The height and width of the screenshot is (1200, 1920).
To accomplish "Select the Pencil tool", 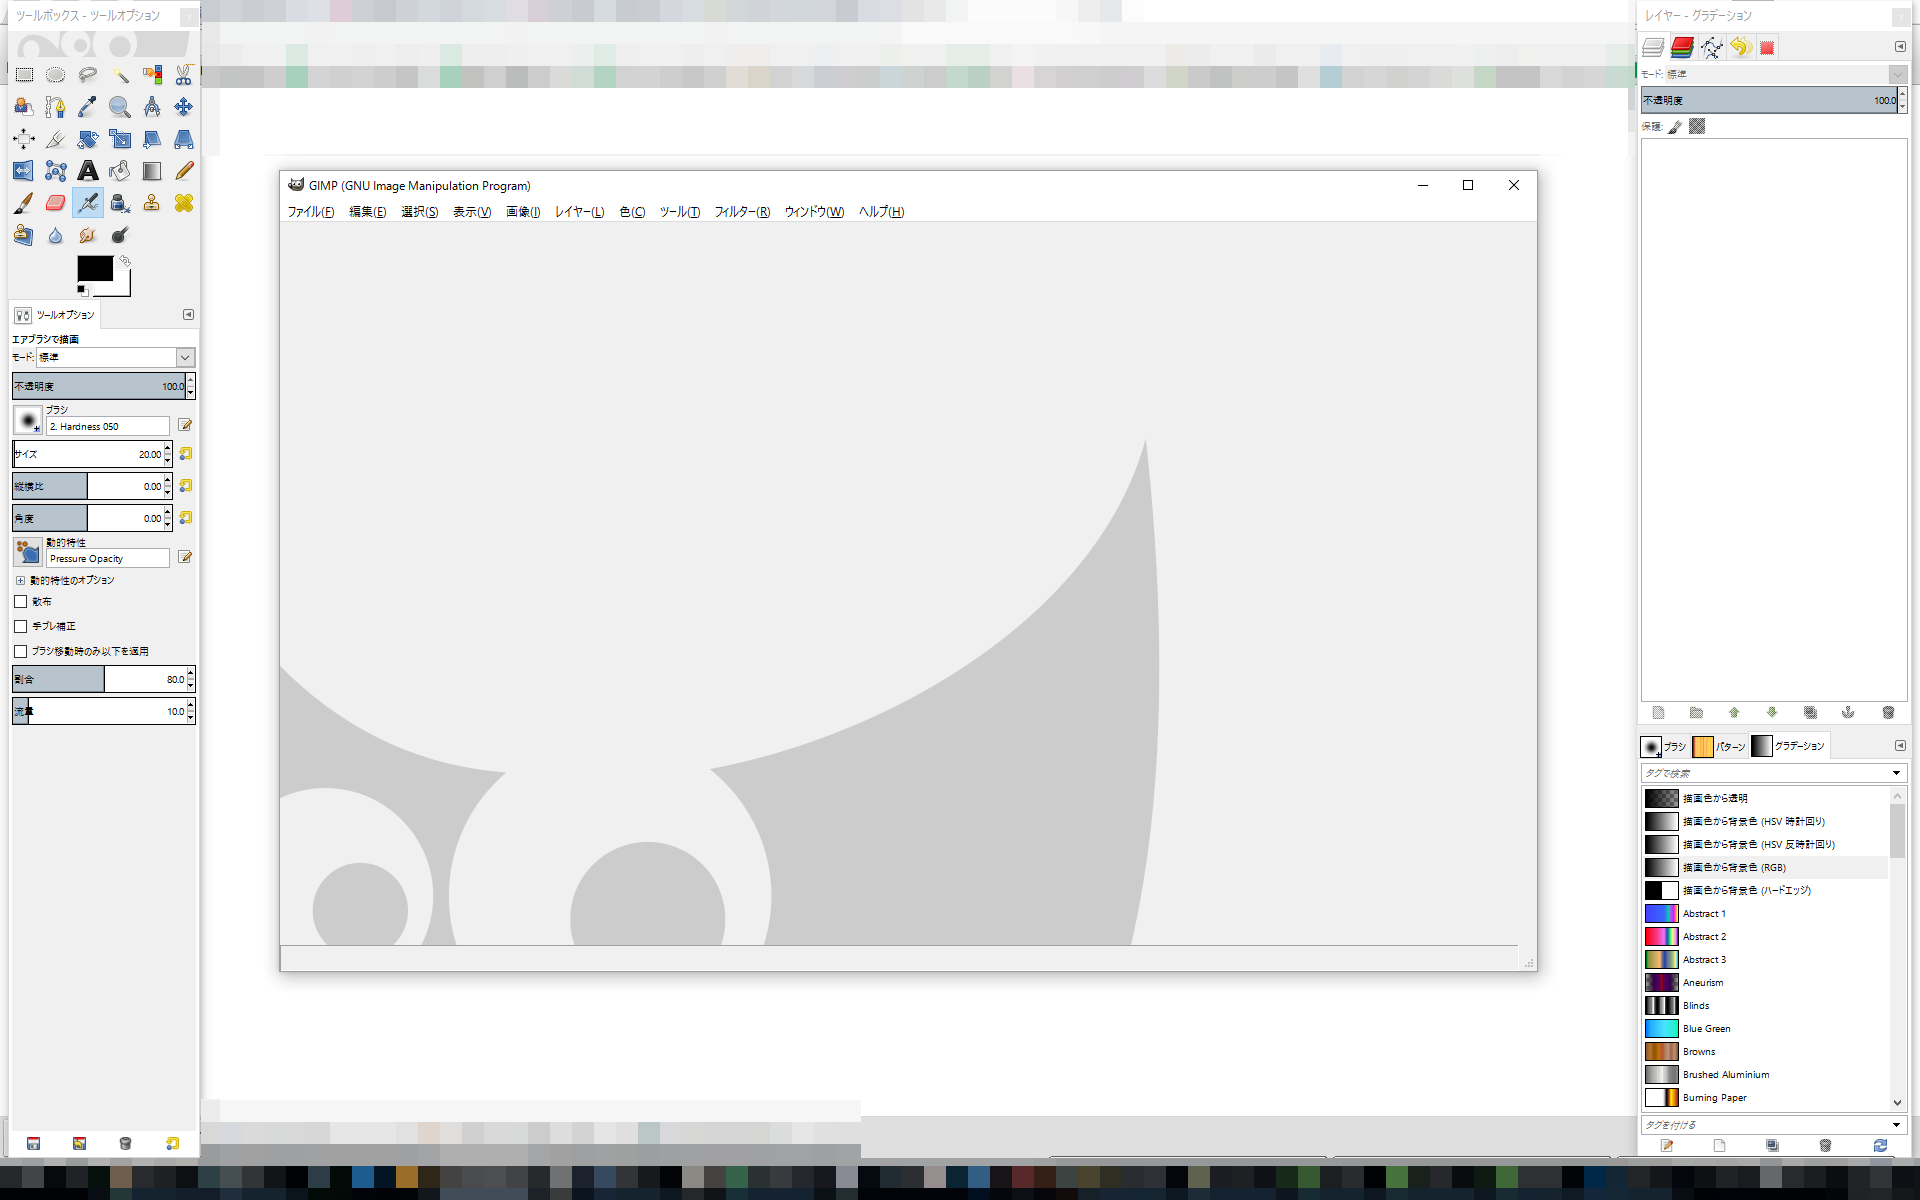I will [184, 171].
